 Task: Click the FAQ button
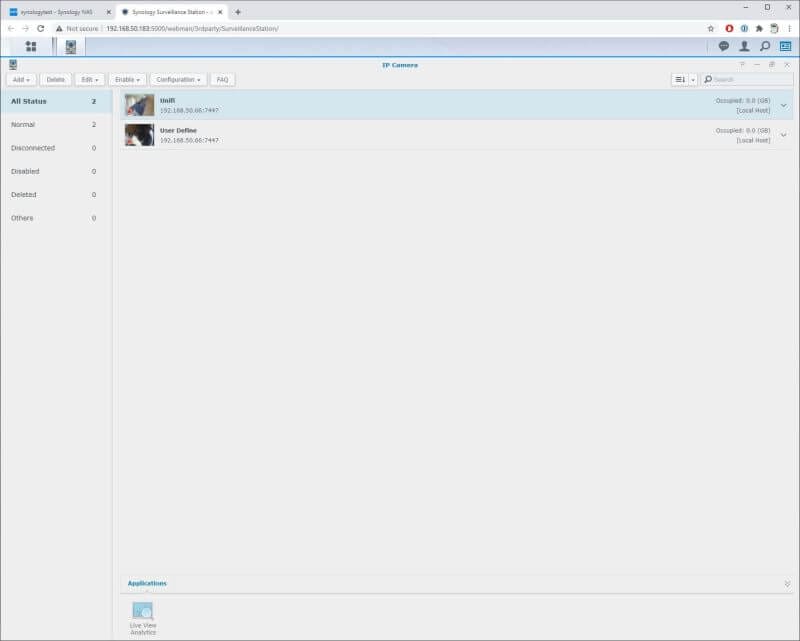(222, 79)
